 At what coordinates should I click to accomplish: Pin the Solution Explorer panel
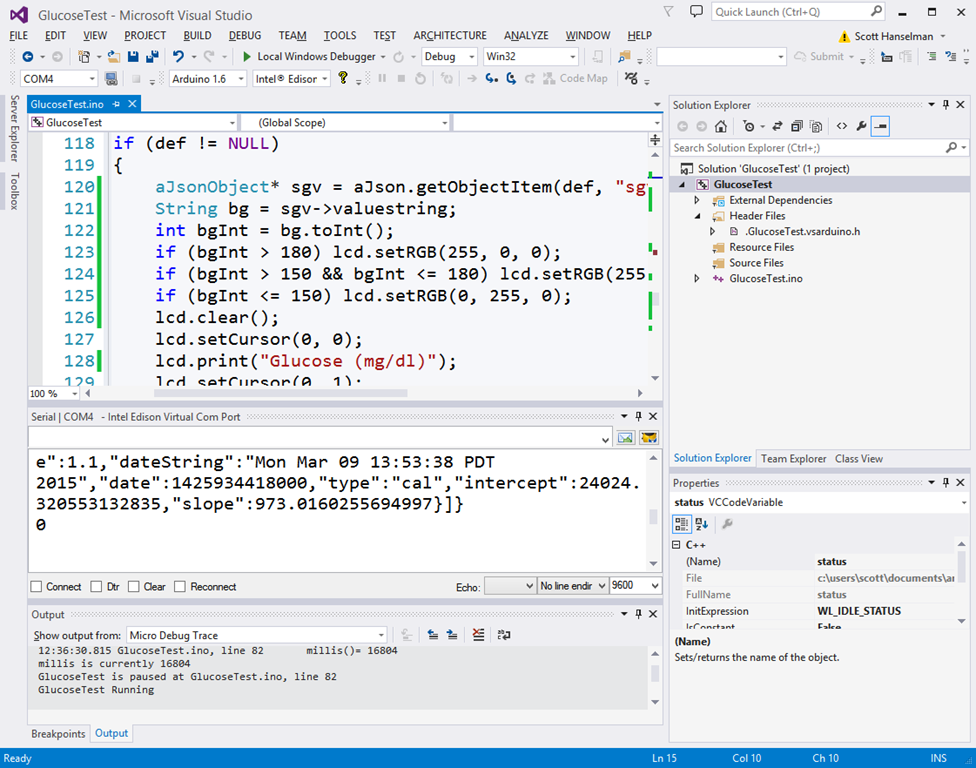(946, 105)
